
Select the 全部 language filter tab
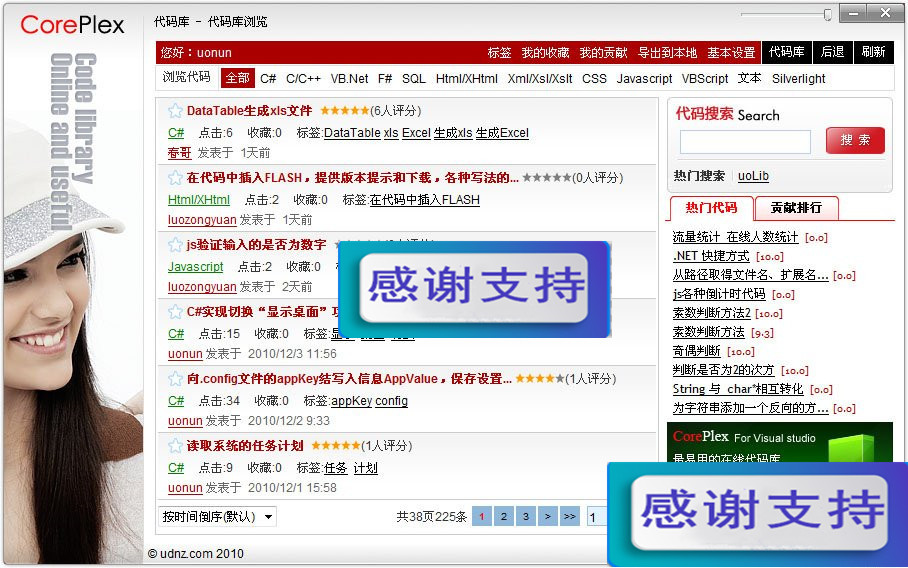coord(237,78)
